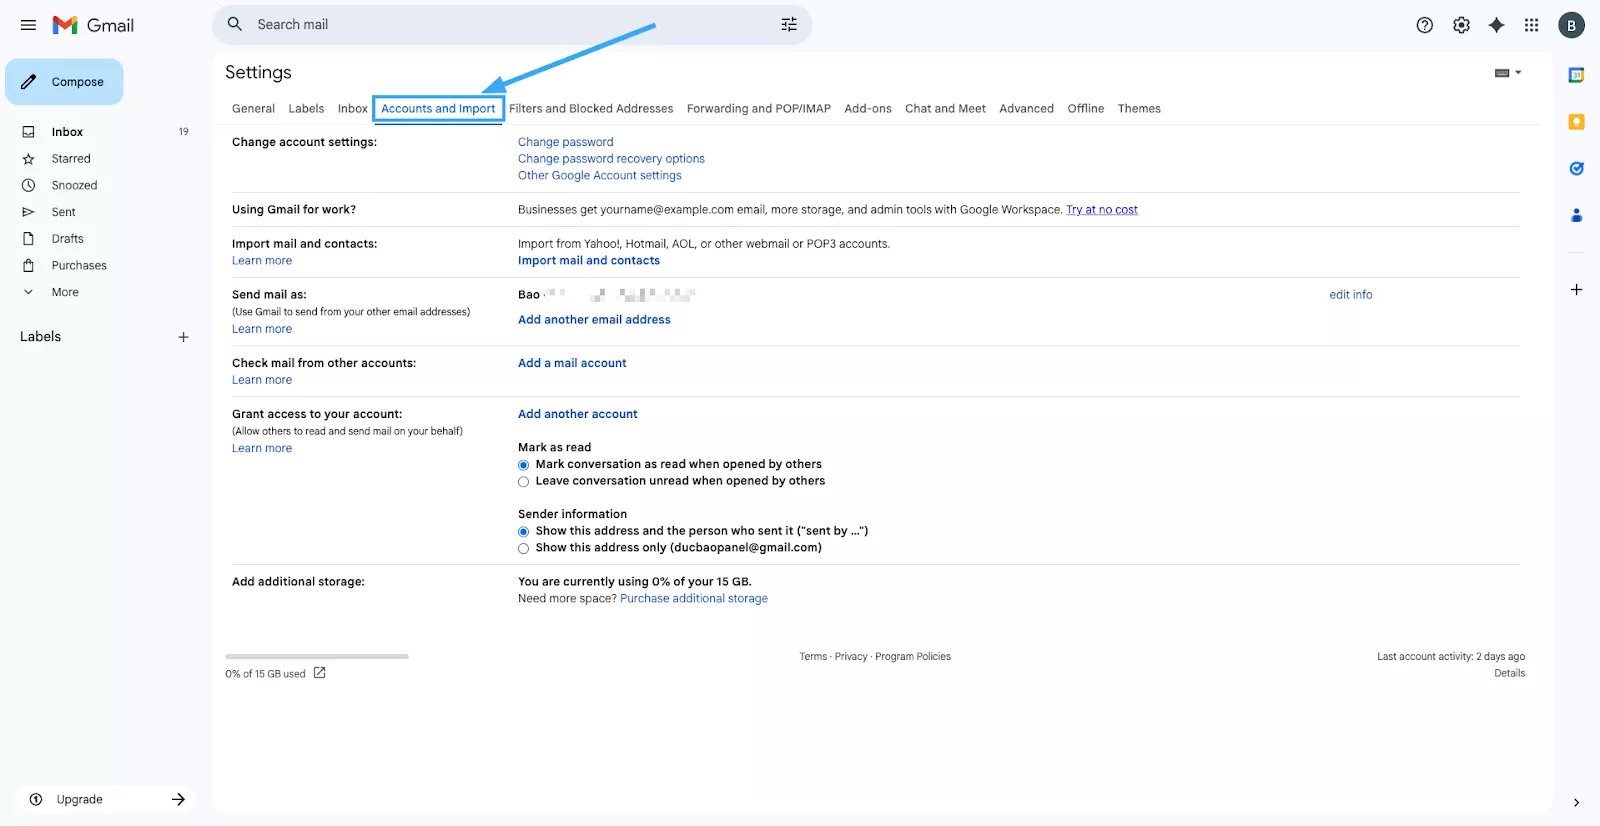1600x826 pixels.
Task: Select Show this address only option
Action: (523, 549)
